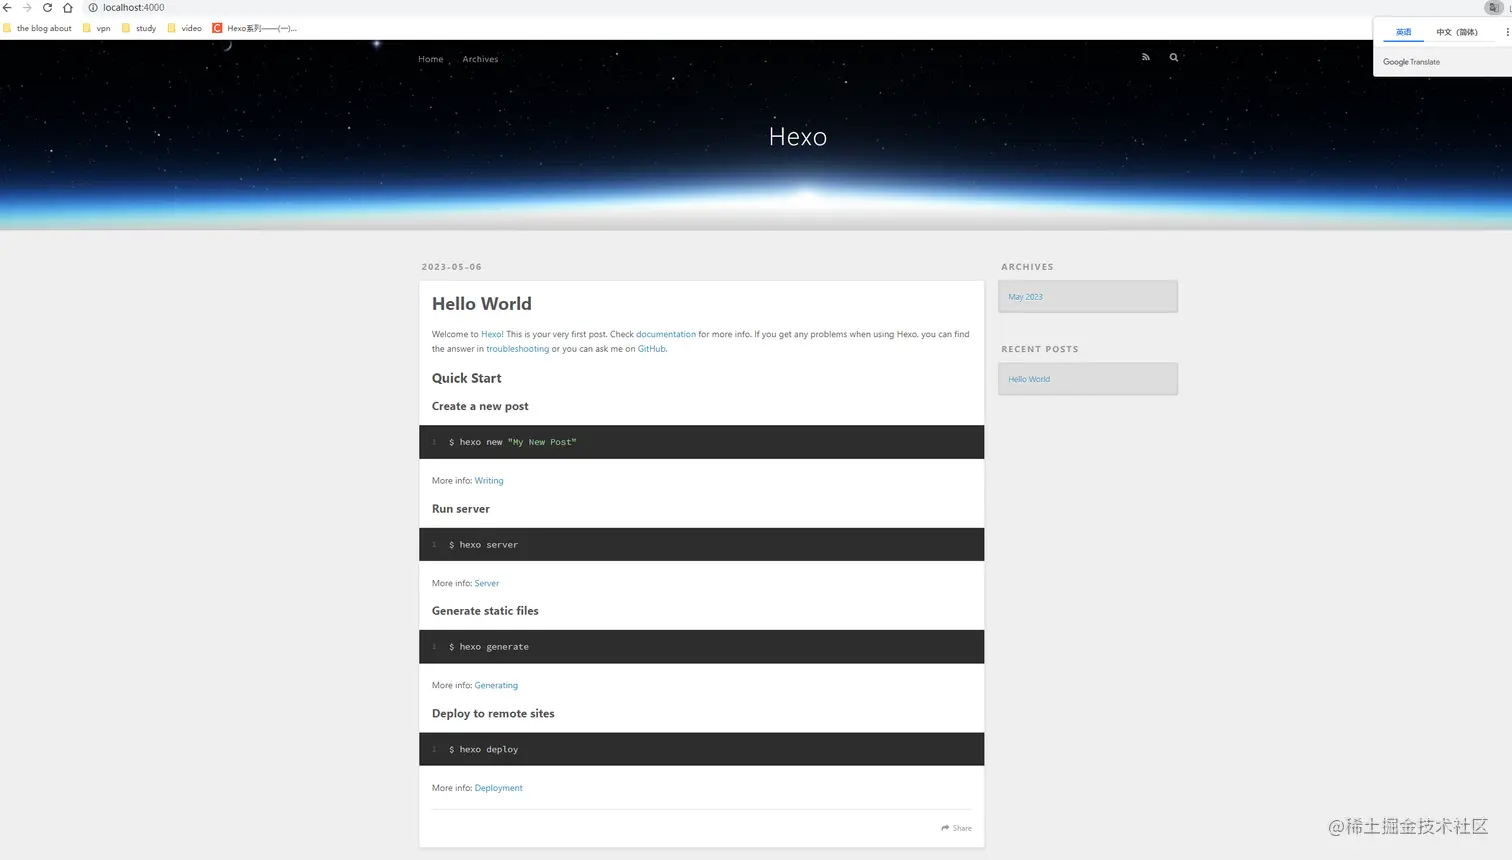Open the troubleshooting link
This screenshot has width=1512, height=860.
coord(518,349)
